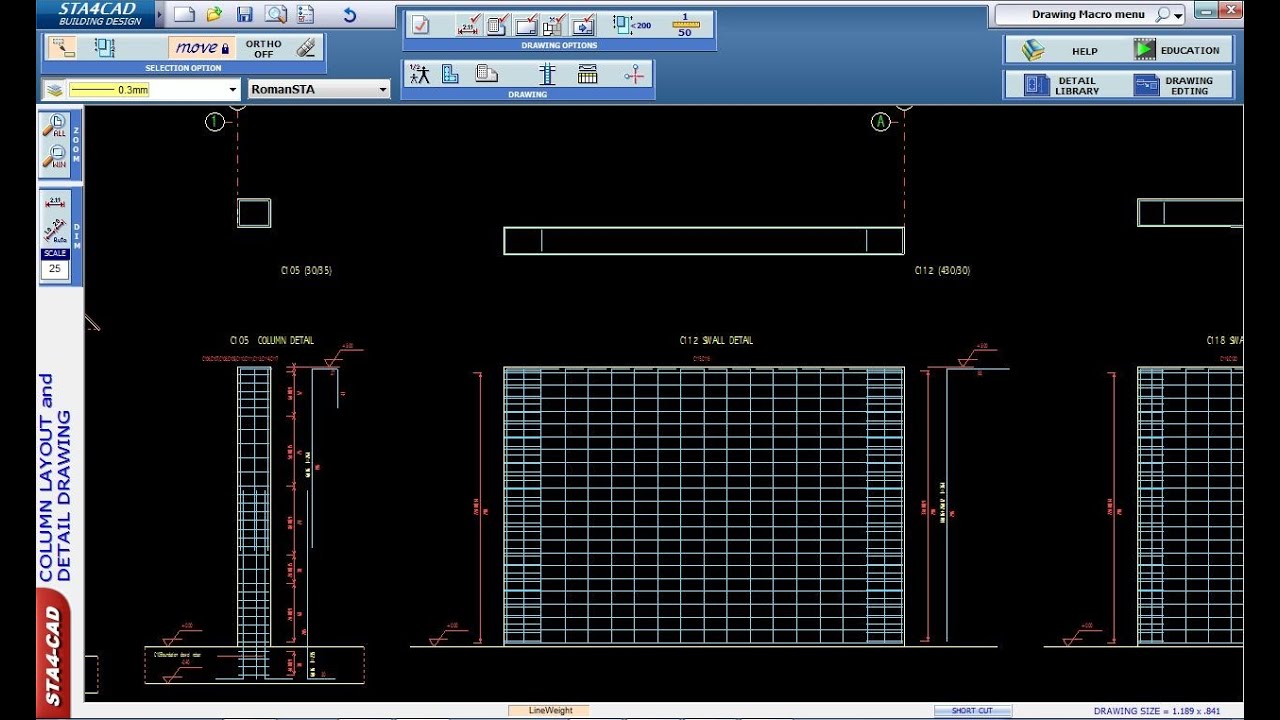The height and width of the screenshot is (720, 1280).
Task: Open a file with the folder icon
Action: (x=214, y=14)
